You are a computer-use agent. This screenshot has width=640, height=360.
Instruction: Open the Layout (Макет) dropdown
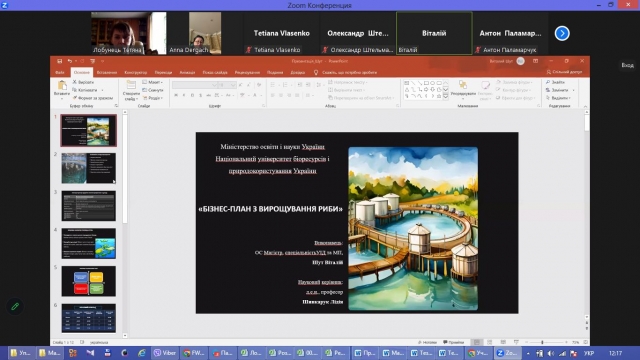tap(153, 82)
